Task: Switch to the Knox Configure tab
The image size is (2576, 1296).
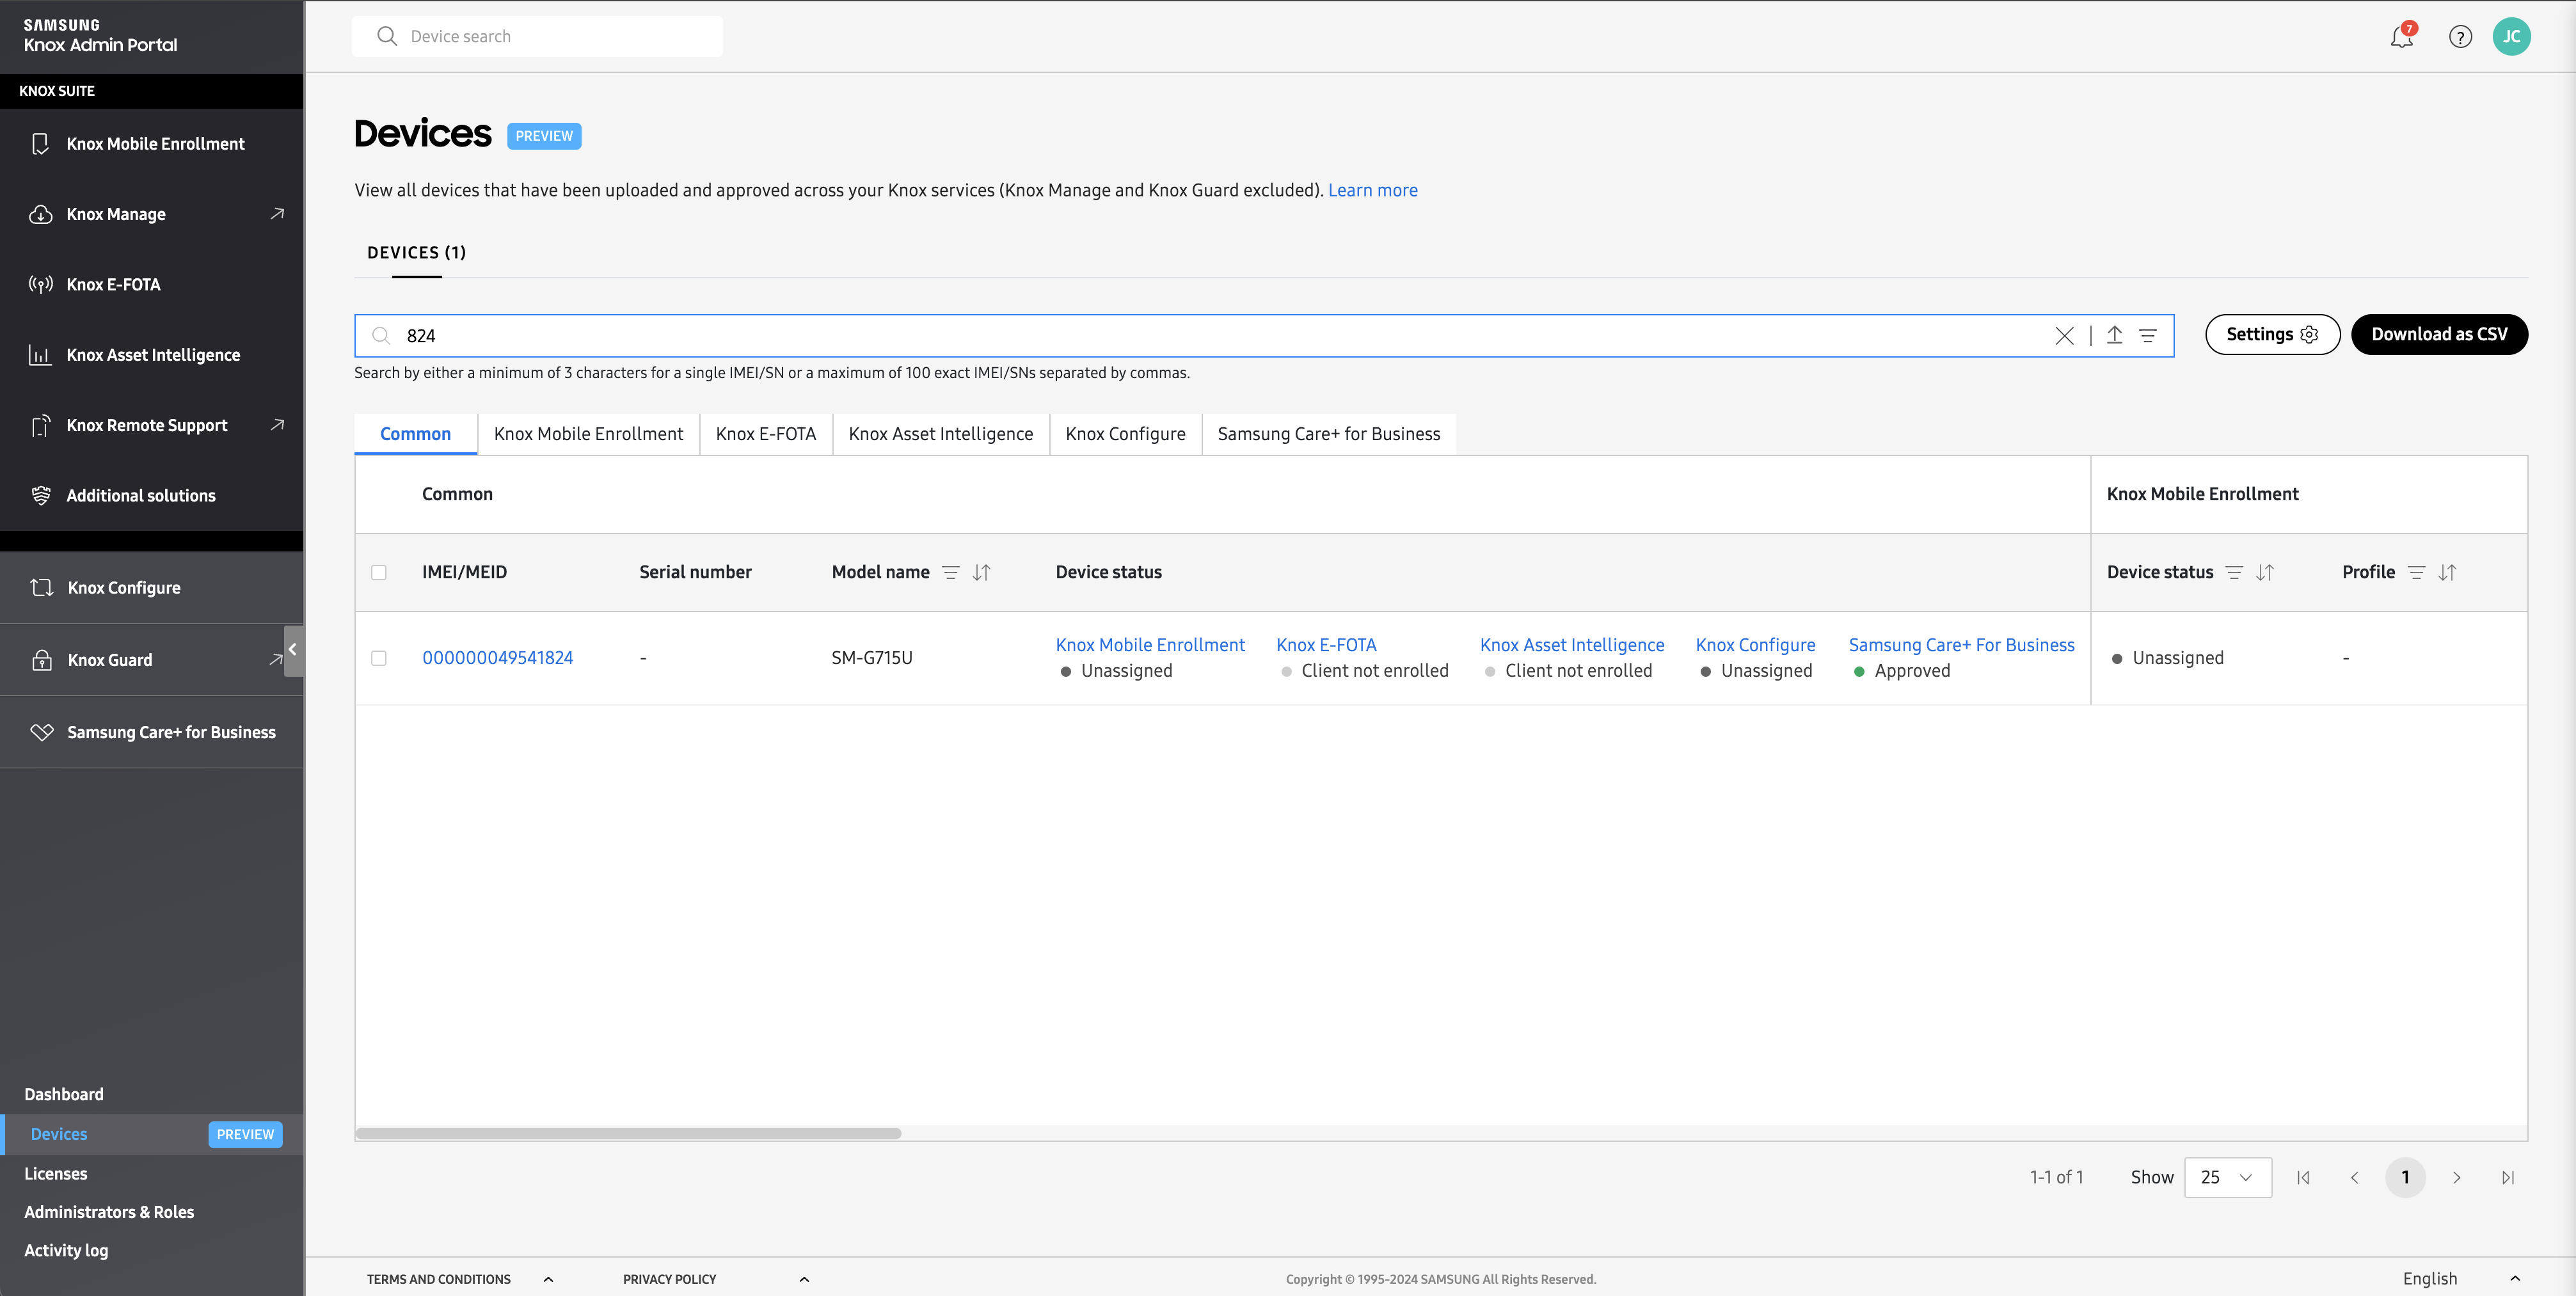Action: click(x=1125, y=434)
